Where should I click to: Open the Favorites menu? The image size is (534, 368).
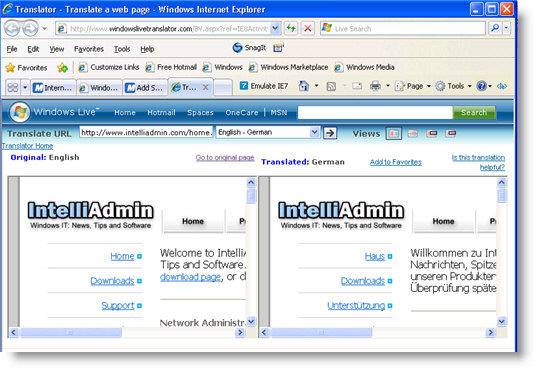89,49
